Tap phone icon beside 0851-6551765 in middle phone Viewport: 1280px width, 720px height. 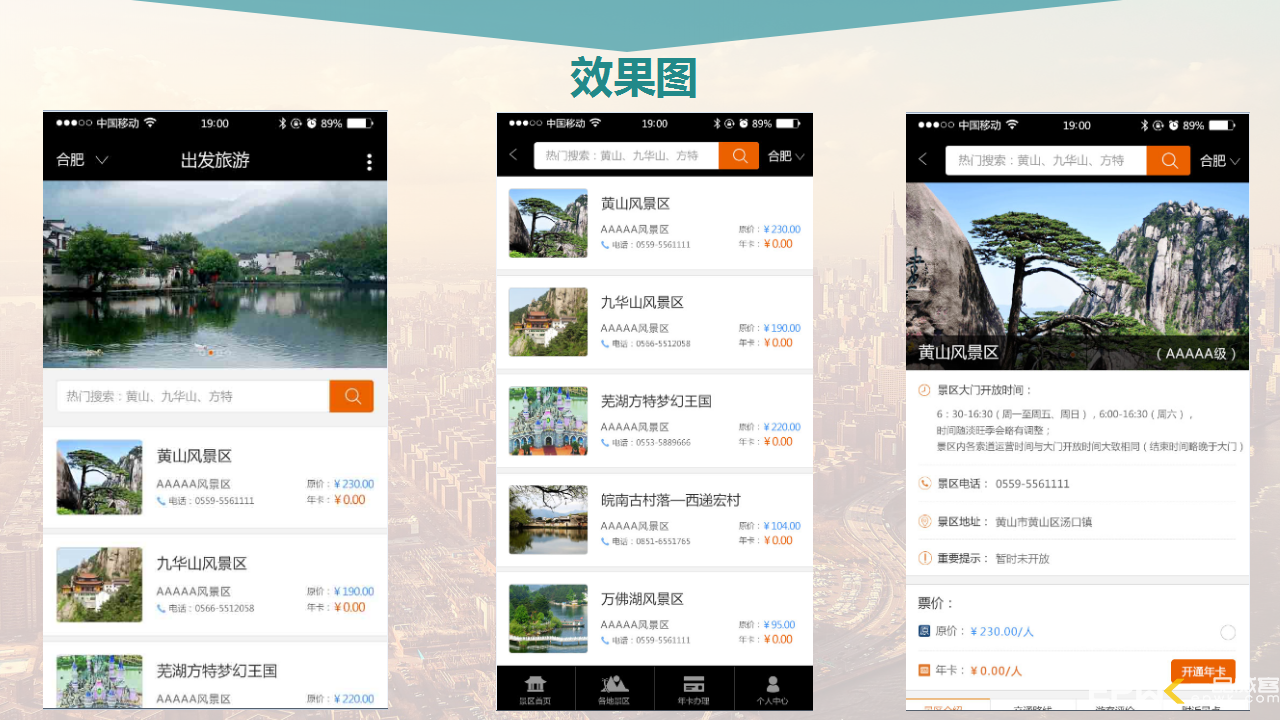pyautogui.click(x=605, y=542)
